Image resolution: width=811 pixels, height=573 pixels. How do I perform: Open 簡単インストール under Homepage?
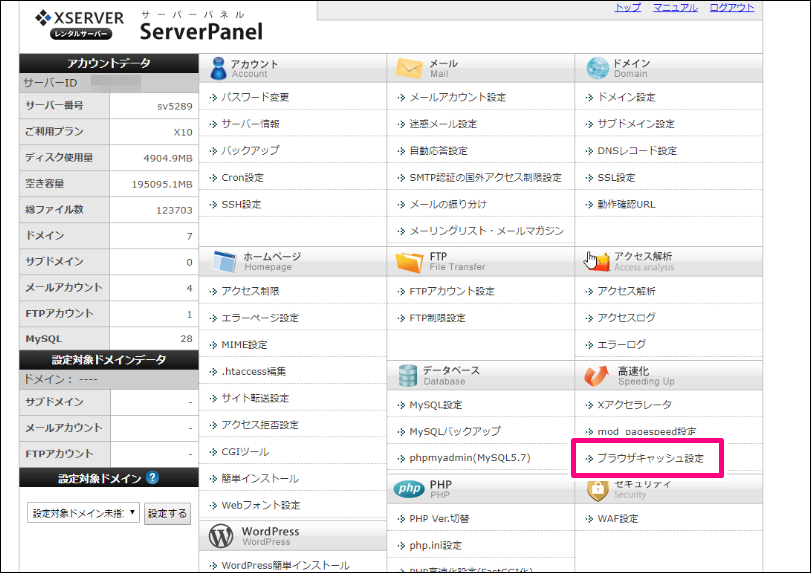click(260, 478)
